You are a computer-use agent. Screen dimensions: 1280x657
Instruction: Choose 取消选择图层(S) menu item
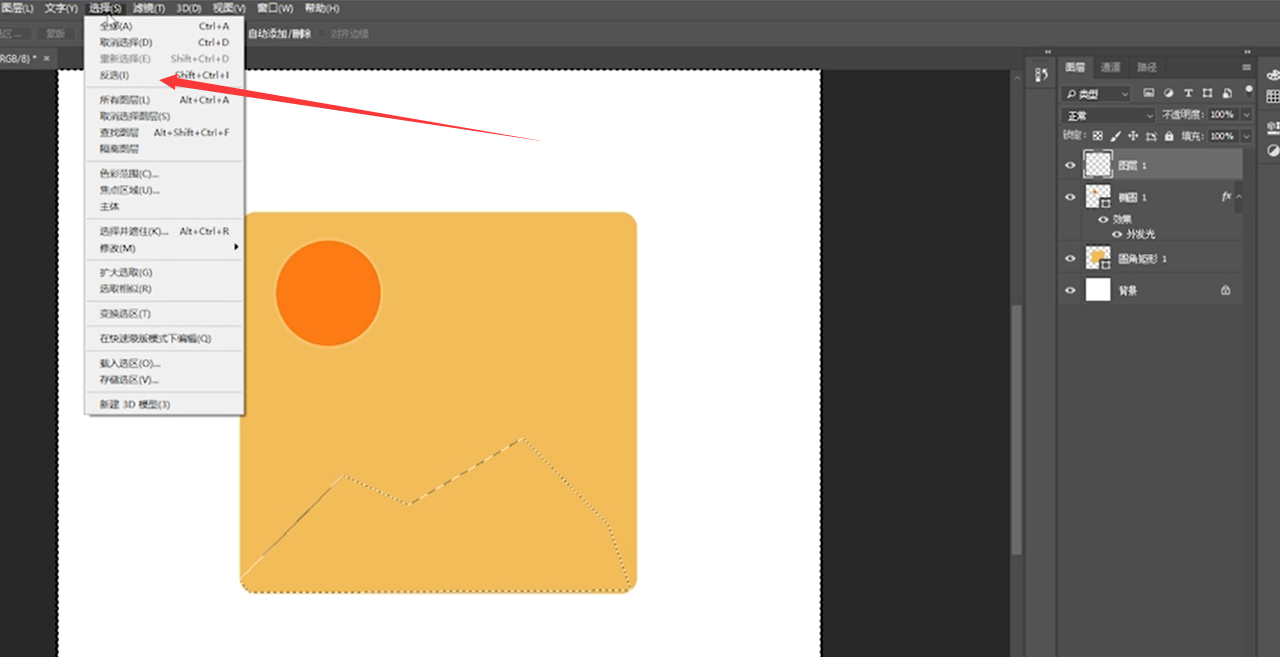click(165, 116)
